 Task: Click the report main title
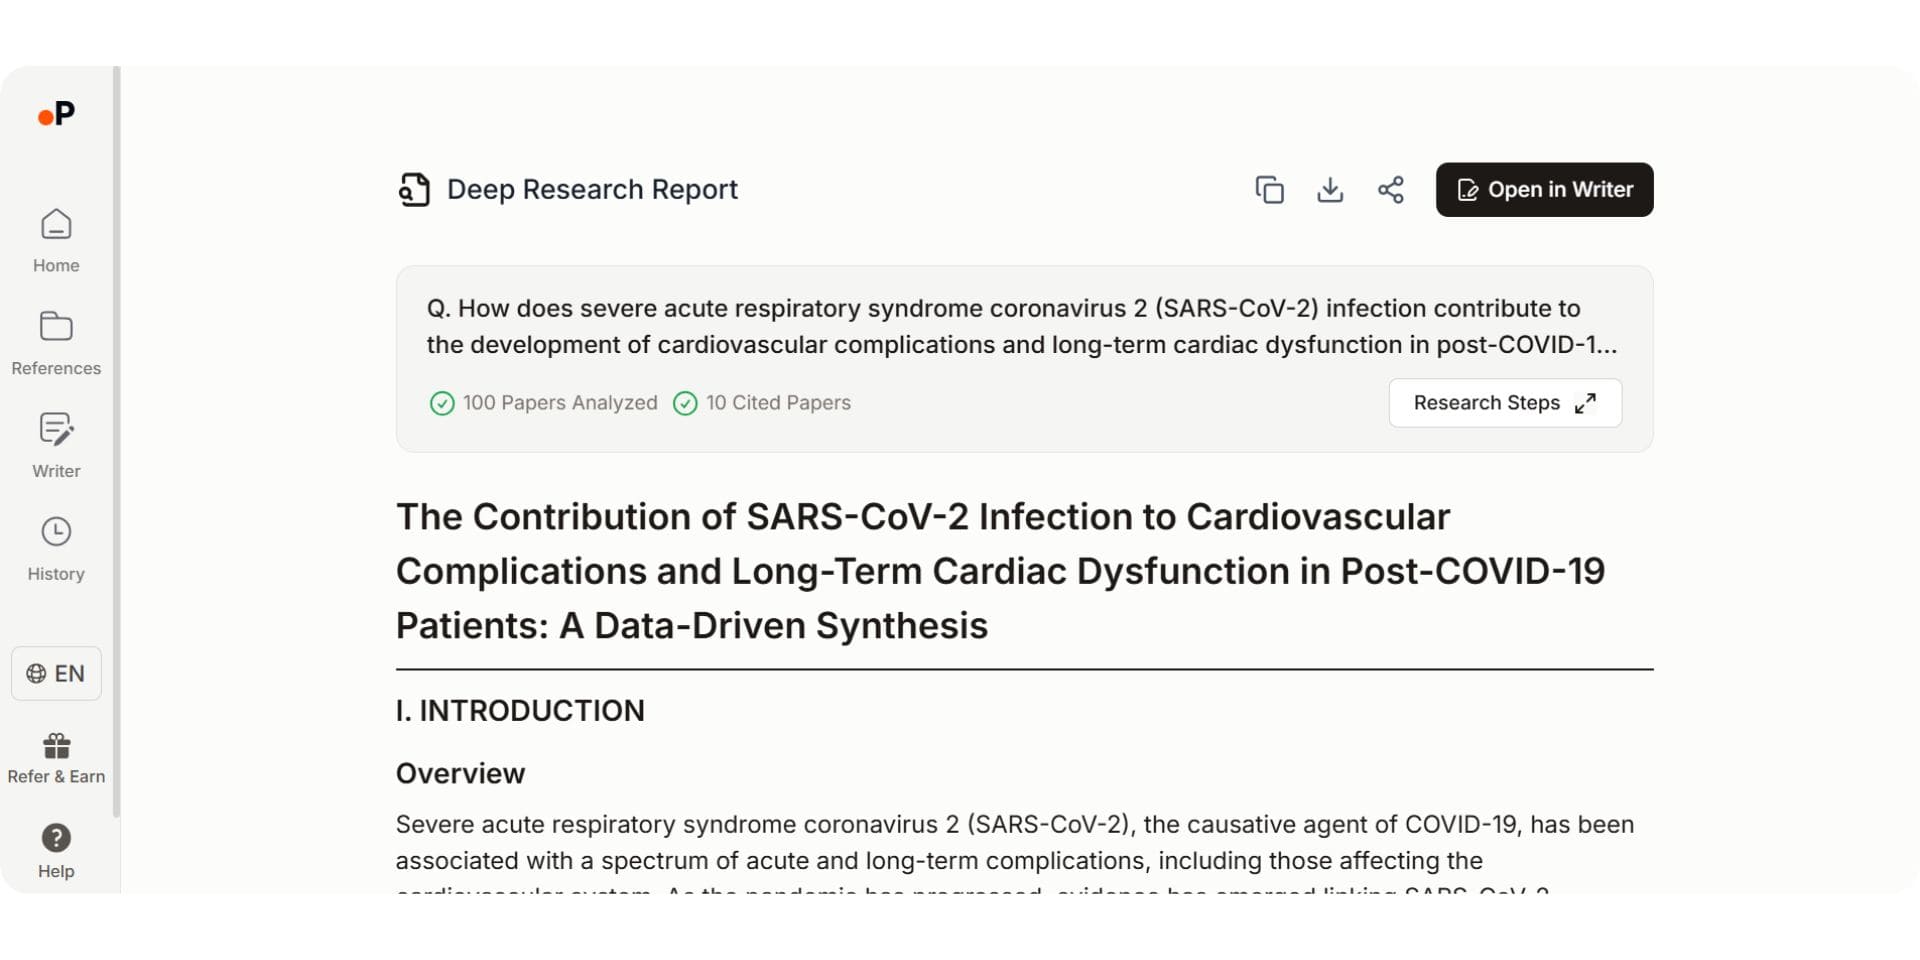1000,571
